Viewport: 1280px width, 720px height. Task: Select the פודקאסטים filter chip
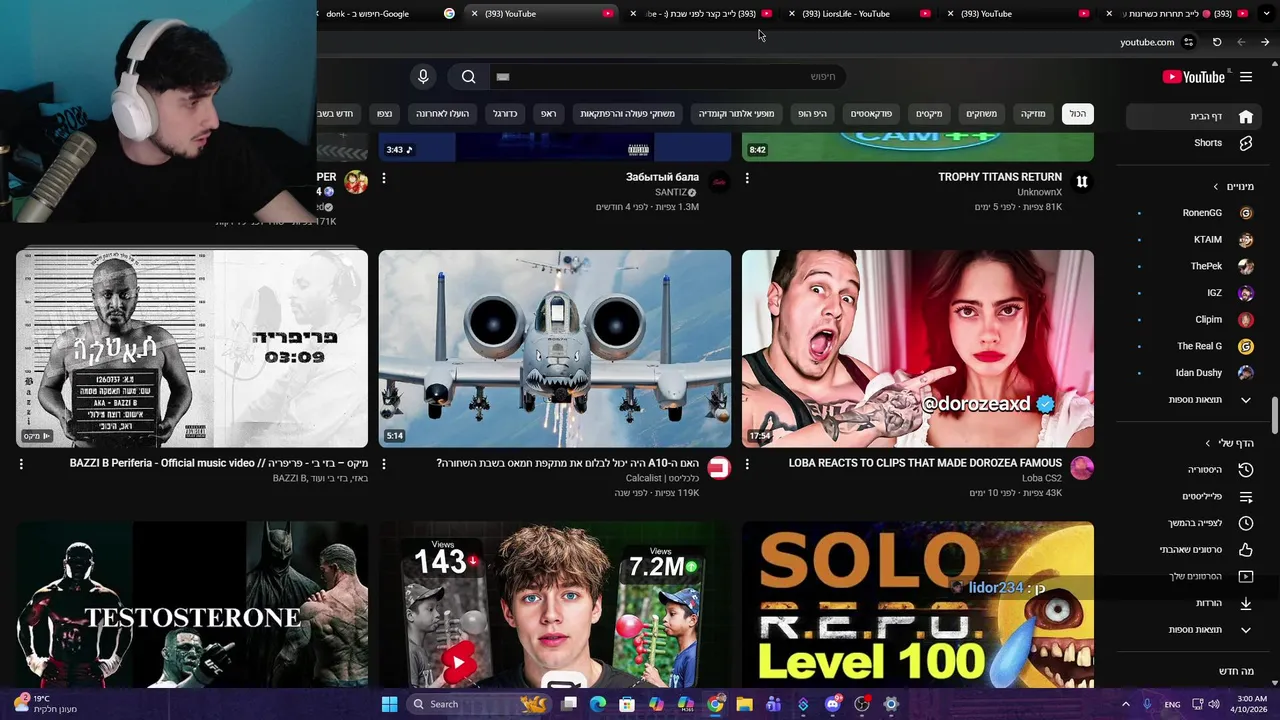[871, 114]
